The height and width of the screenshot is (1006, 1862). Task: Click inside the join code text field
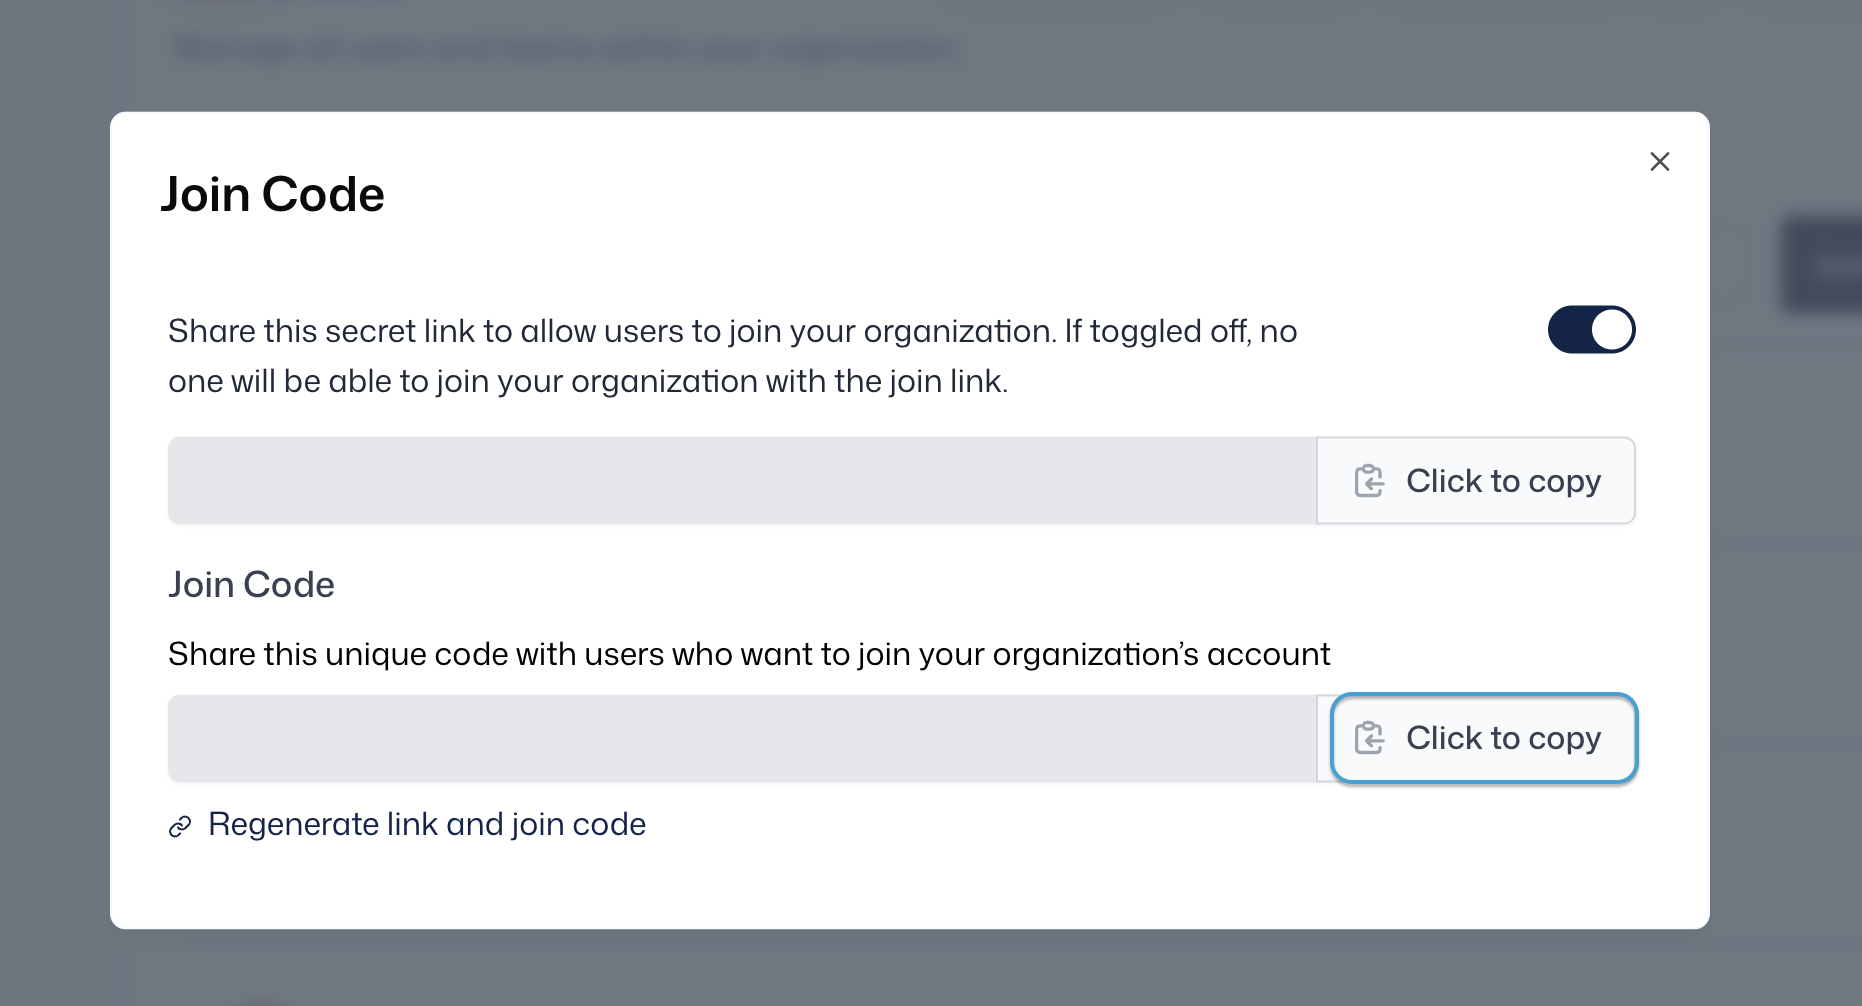(x=740, y=738)
